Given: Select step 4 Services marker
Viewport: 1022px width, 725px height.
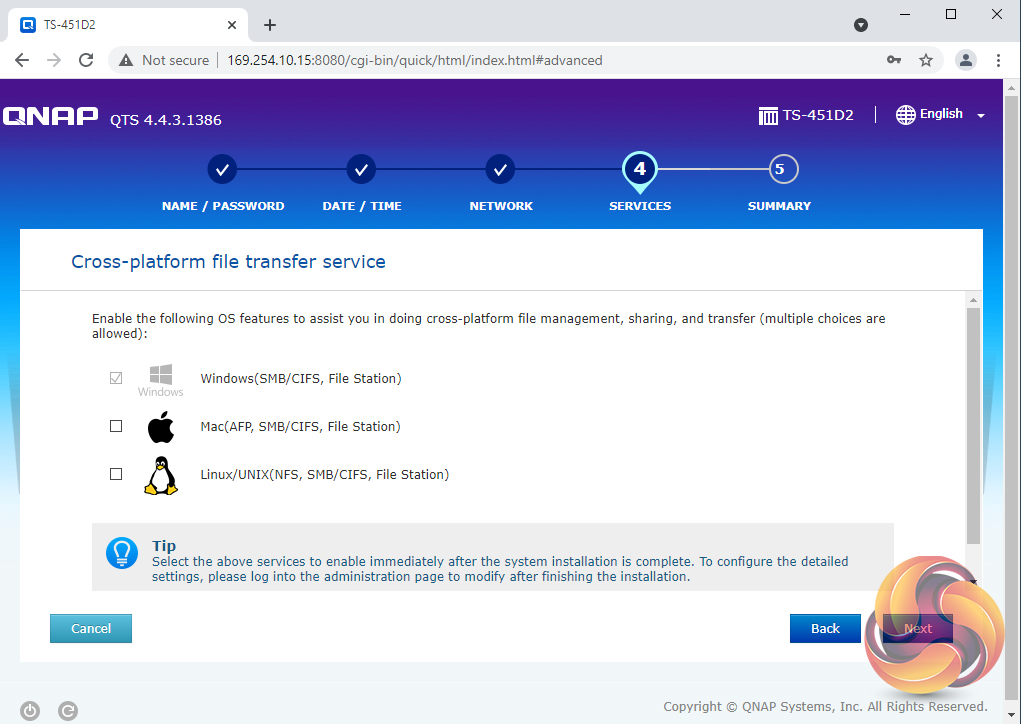Looking at the screenshot, I should (639, 171).
